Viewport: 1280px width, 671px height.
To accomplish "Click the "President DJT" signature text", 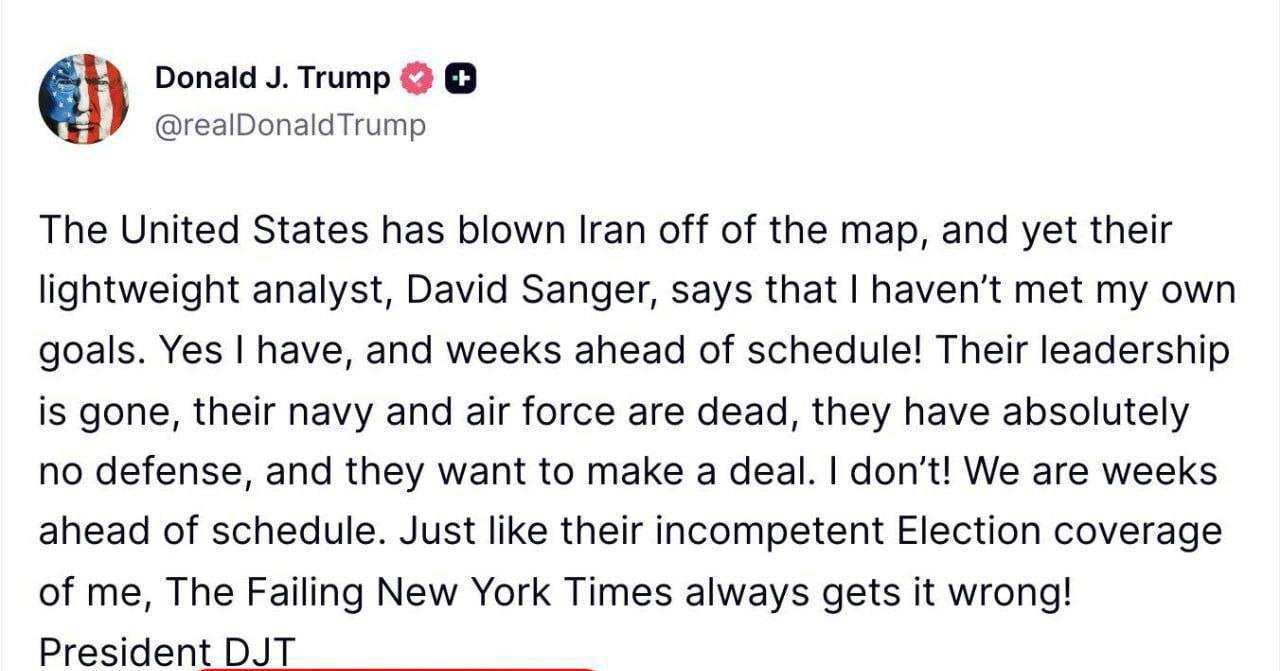I will pyautogui.click(x=167, y=653).
